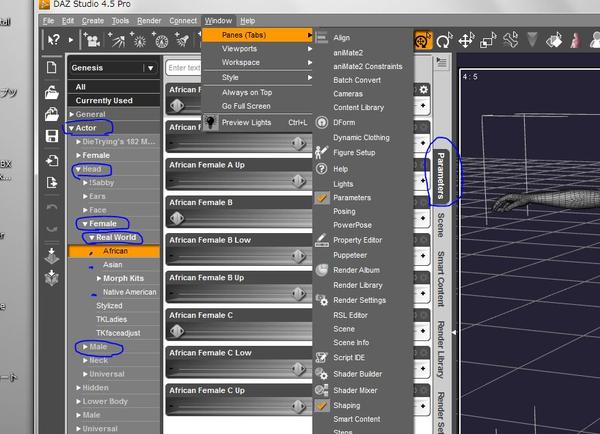Save the scene with floppy icon
The height and width of the screenshot is (434, 600).
click(52, 136)
